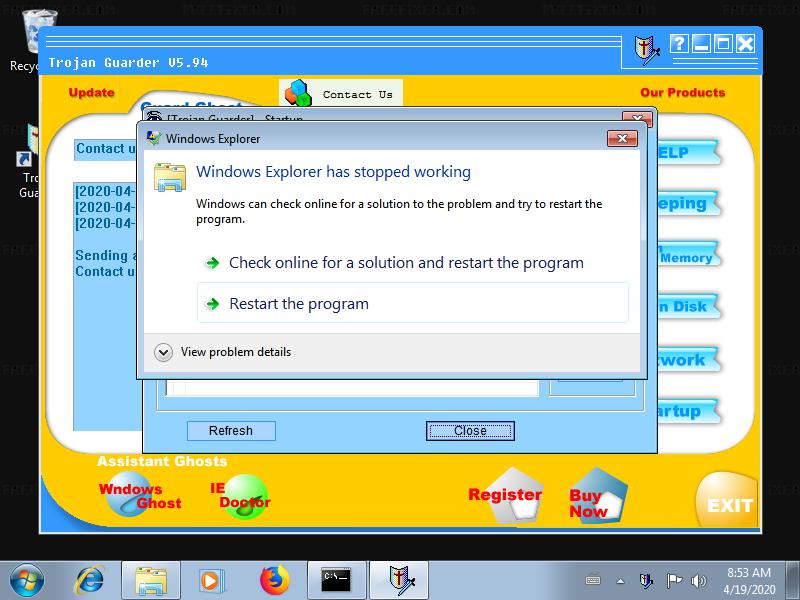800x600 pixels.
Task: Open the Network ribbon button on right
Action: tap(688, 360)
